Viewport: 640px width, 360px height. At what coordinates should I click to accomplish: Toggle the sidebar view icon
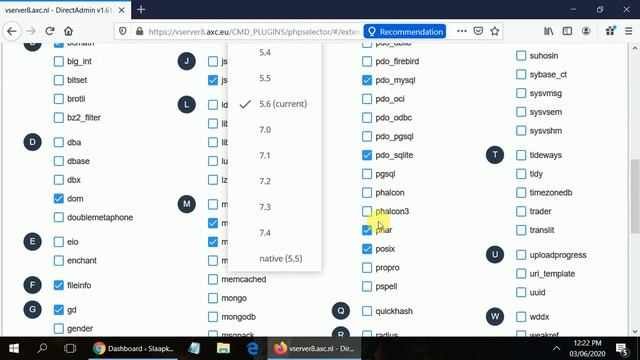(567, 31)
